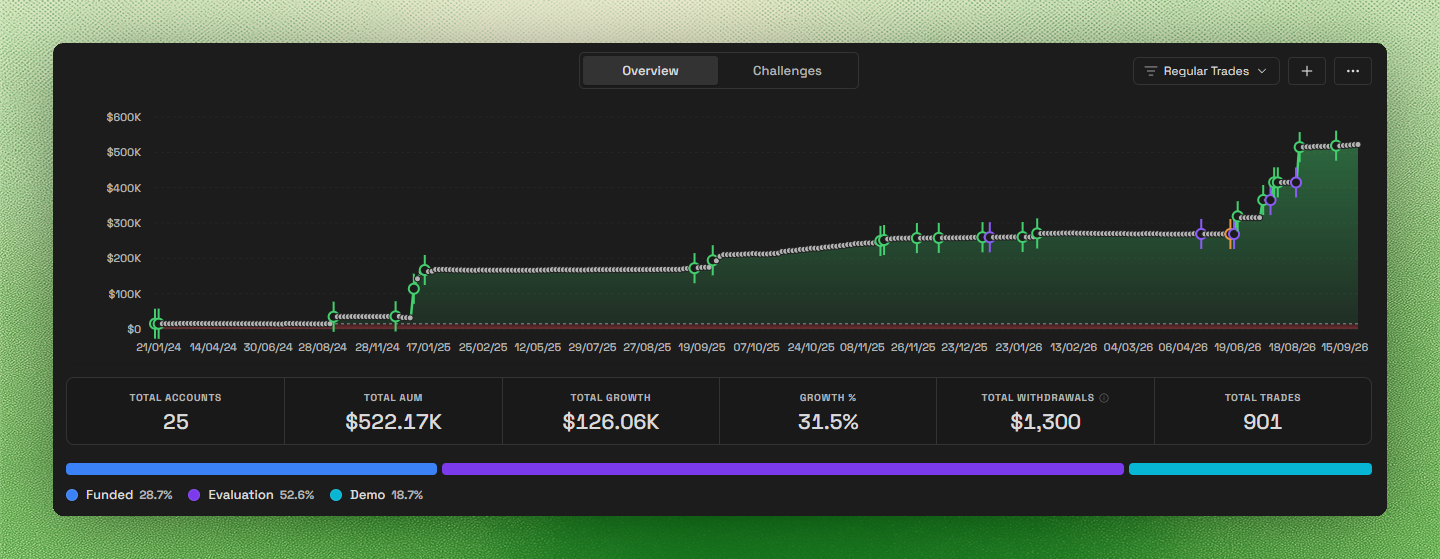Click the Total Trades card heading

tap(1263, 398)
